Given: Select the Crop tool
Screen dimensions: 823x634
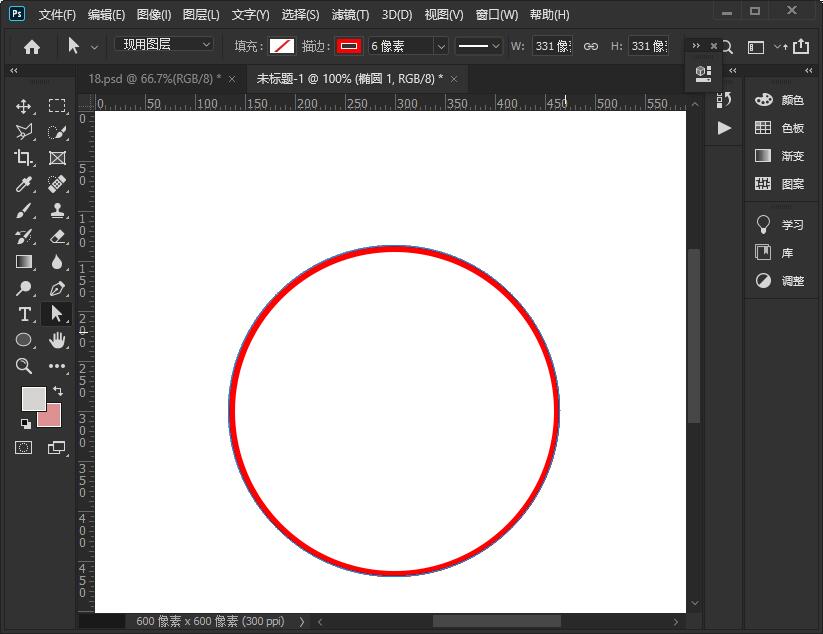Looking at the screenshot, I should [x=24, y=157].
